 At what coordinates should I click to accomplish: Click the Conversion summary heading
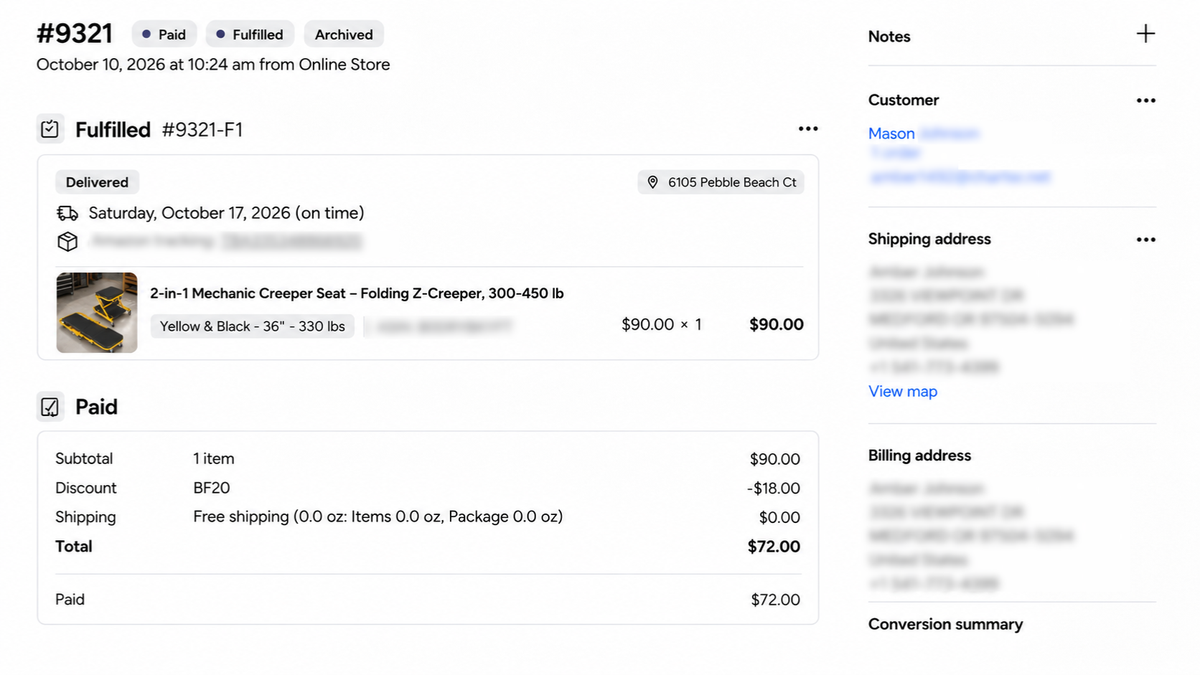coord(945,624)
